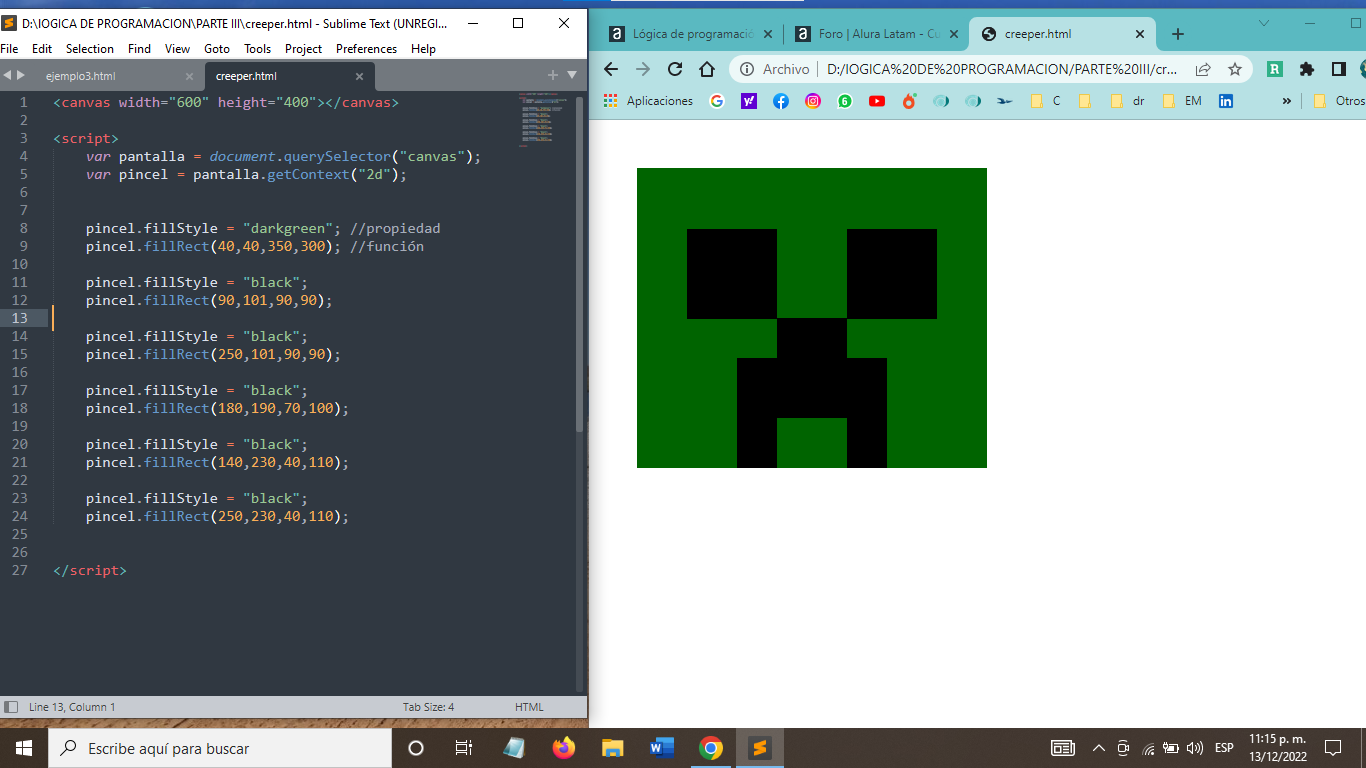Open Task View on taskbar

[x=464, y=748]
